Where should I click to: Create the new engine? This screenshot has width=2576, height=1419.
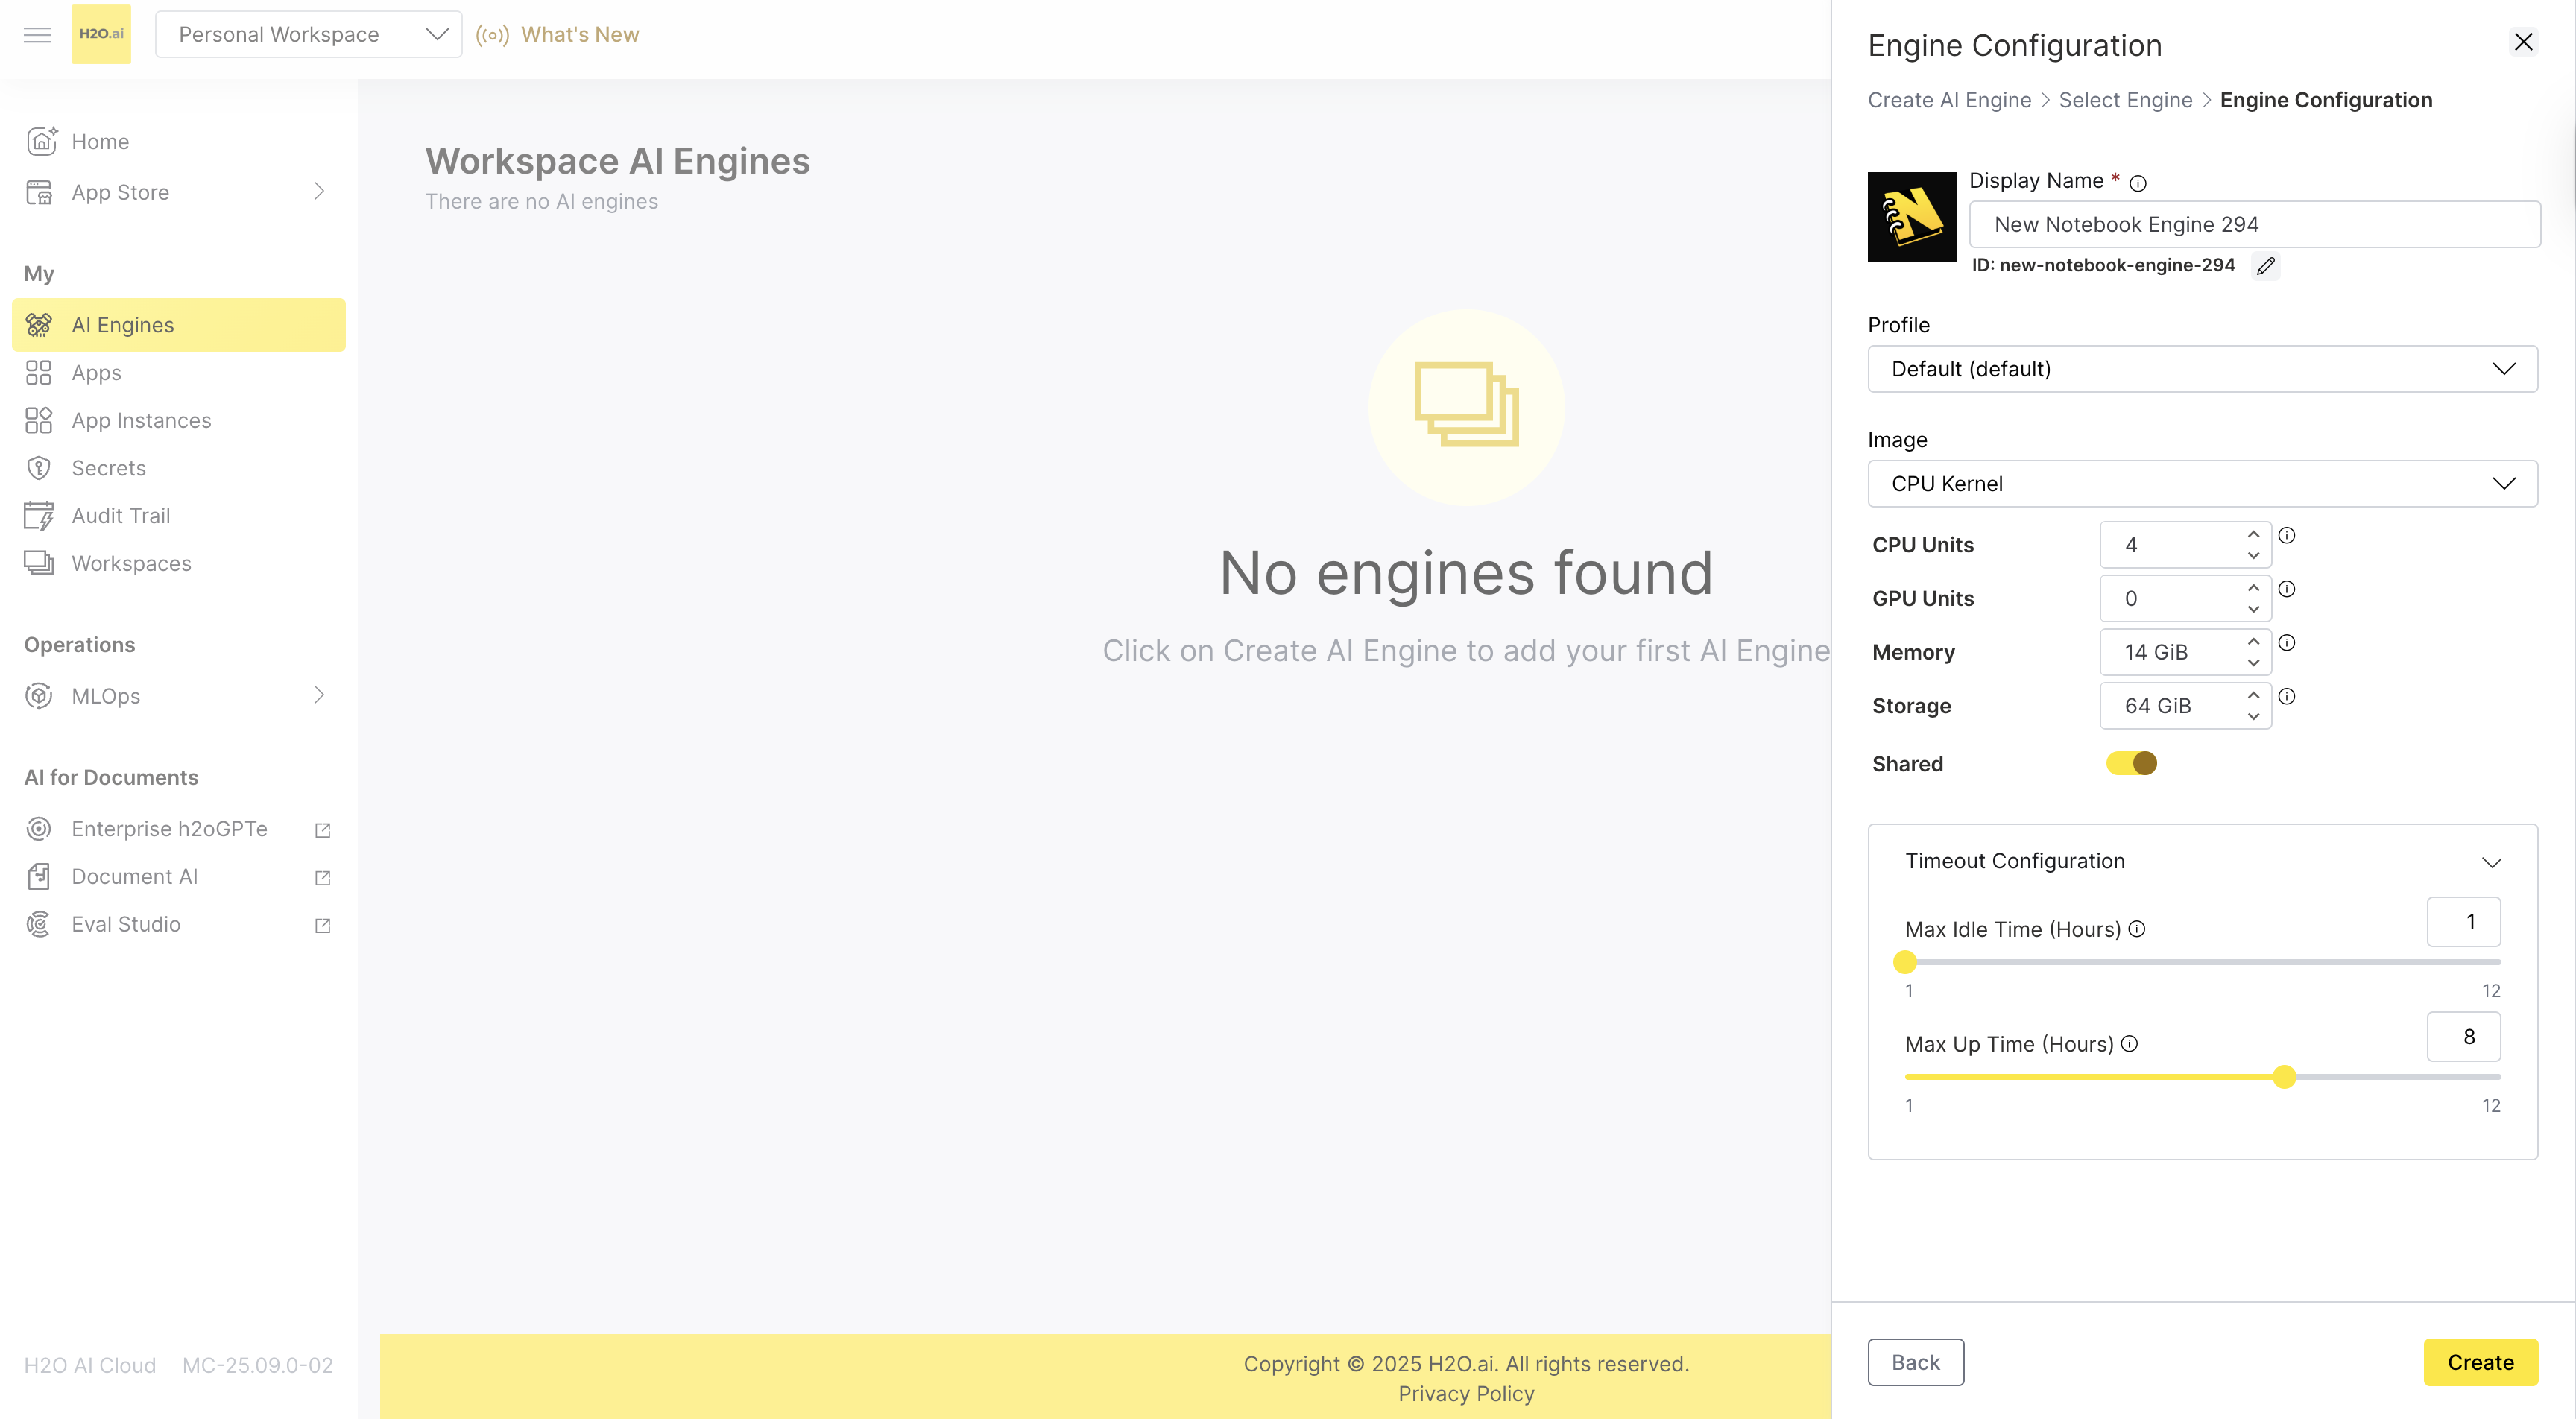pos(2481,1362)
